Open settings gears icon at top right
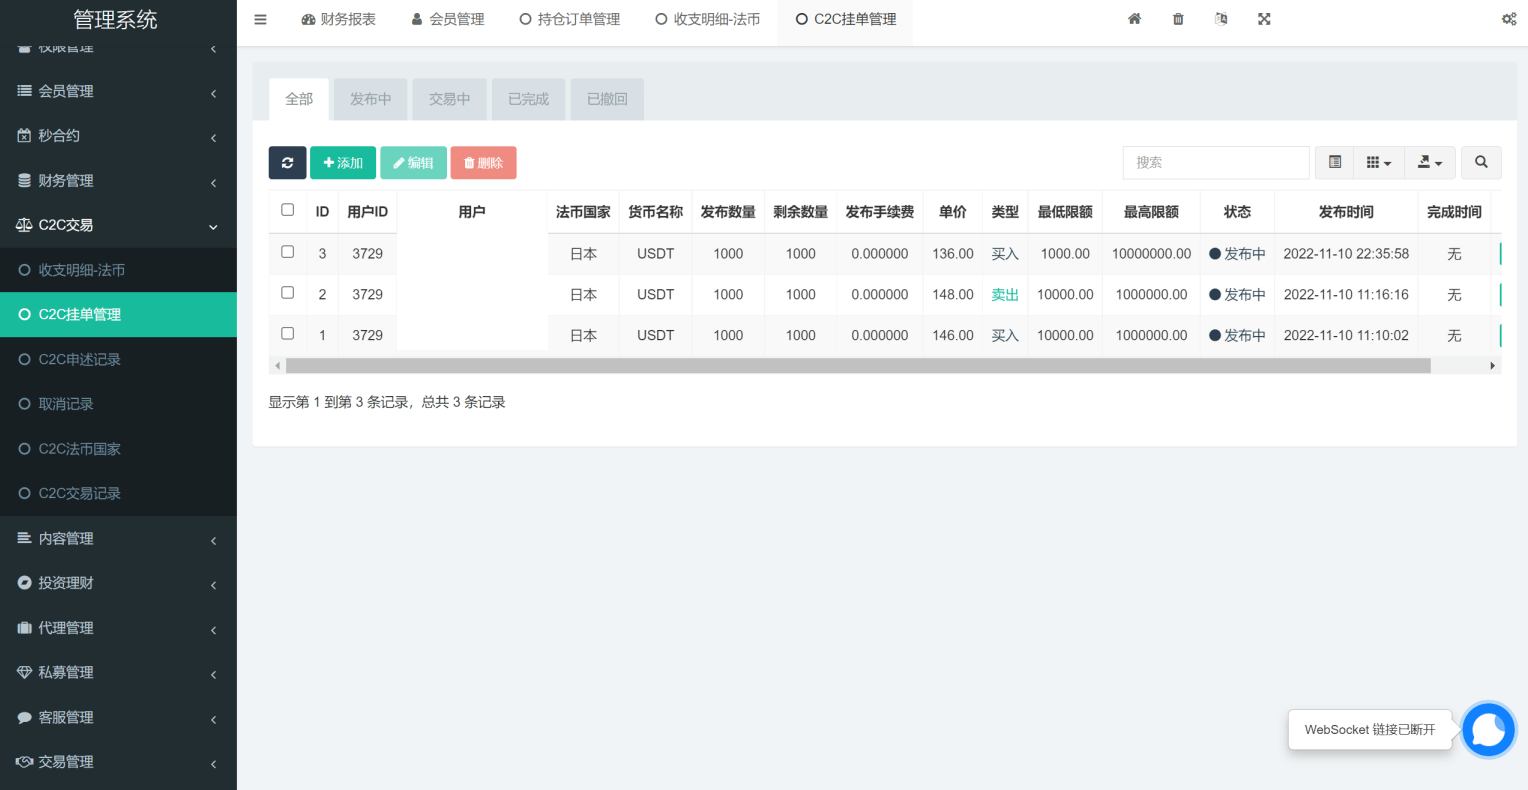Image resolution: width=1528 pixels, height=790 pixels. coord(1509,19)
